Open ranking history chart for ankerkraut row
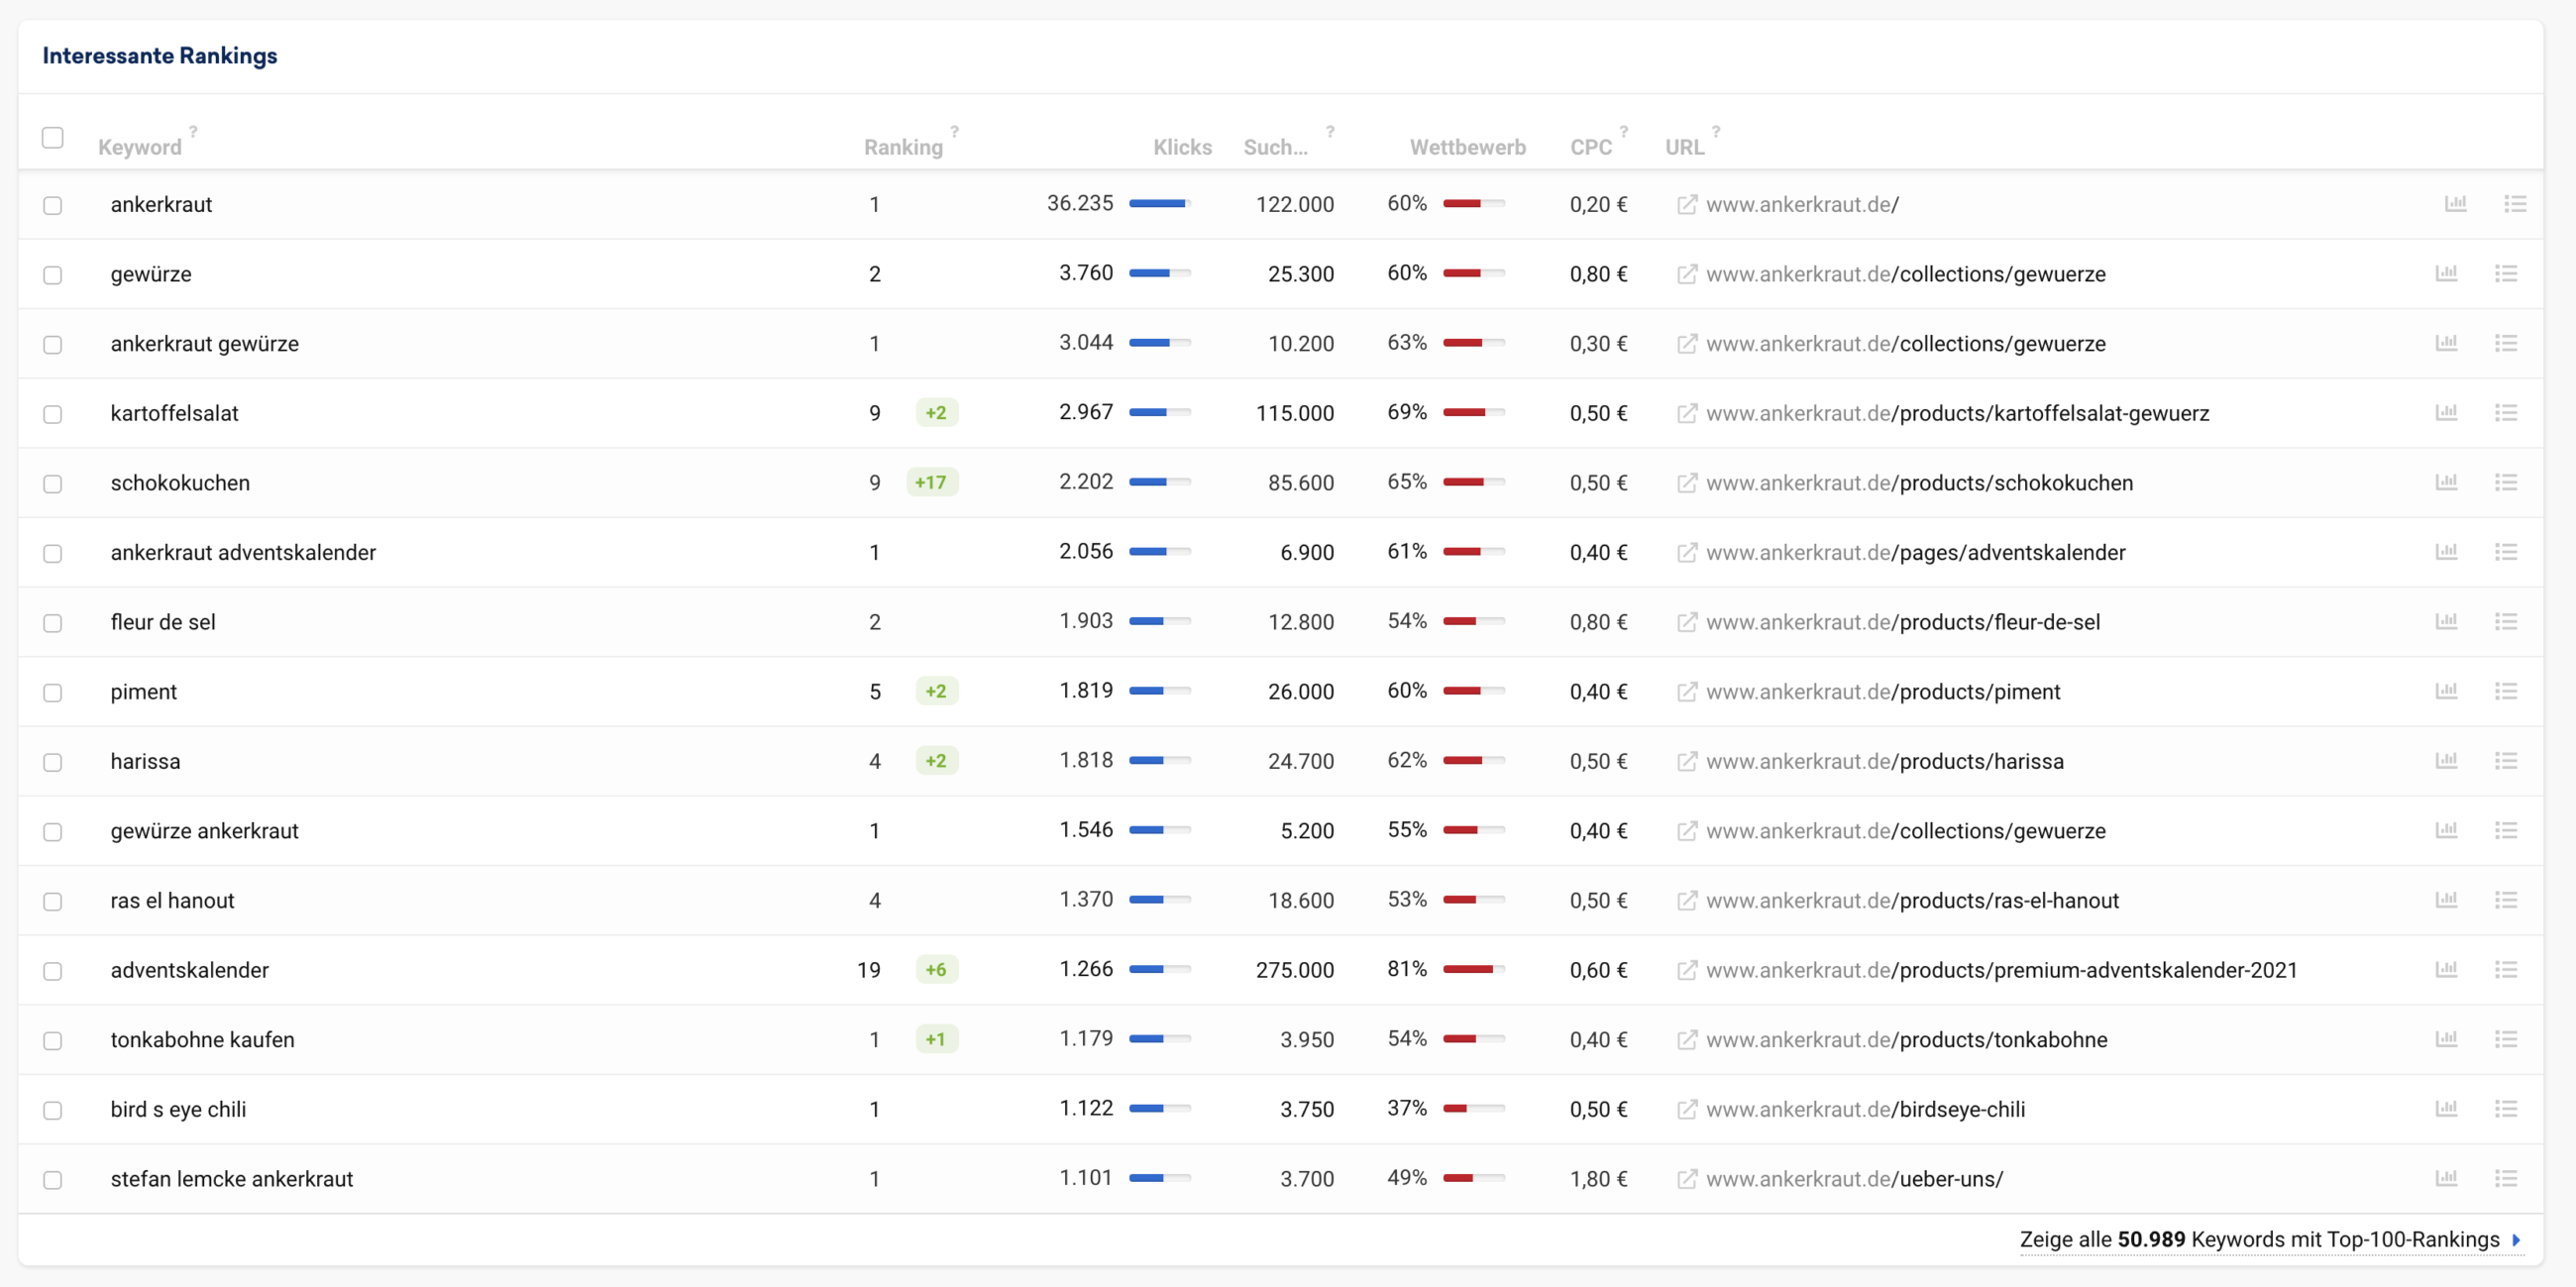Viewport: 2576px width, 1287px height. coord(2456,204)
